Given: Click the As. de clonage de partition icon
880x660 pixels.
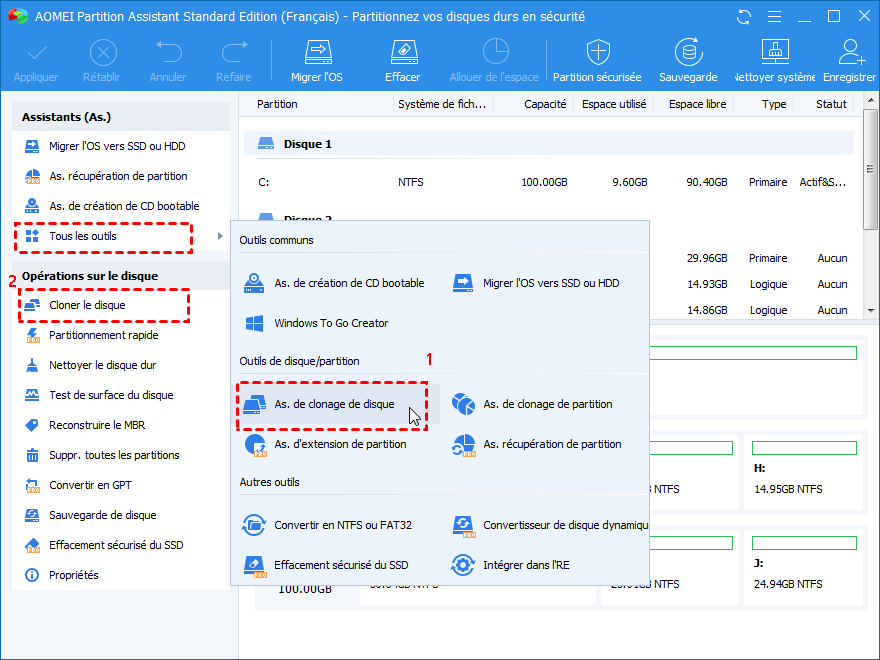Looking at the screenshot, I should (x=464, y=404).
